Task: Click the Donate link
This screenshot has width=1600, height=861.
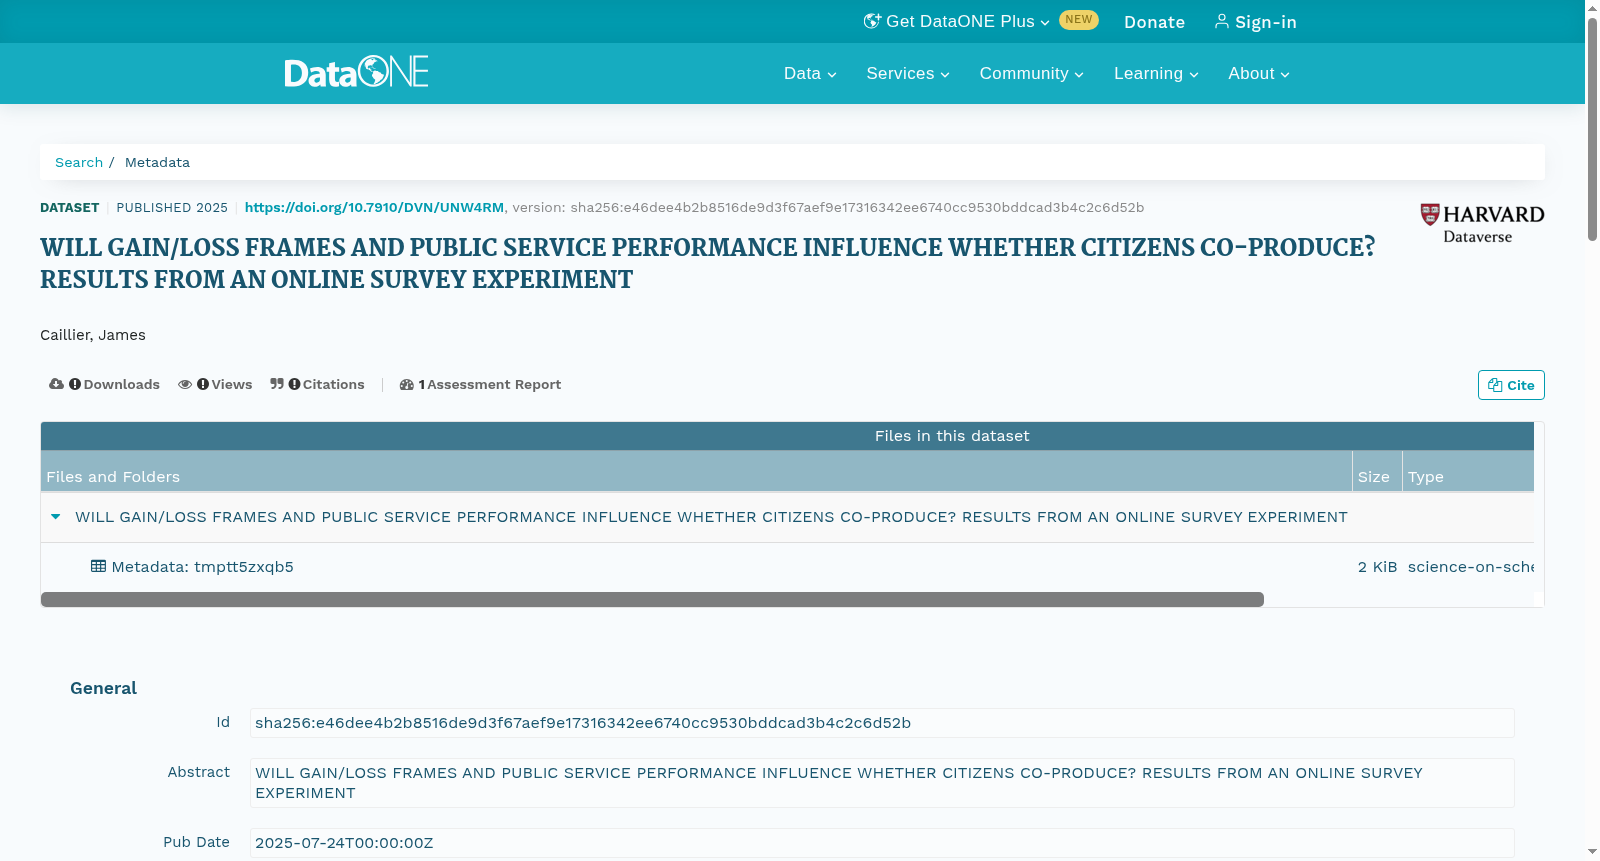Action: tap(1154, 22)
